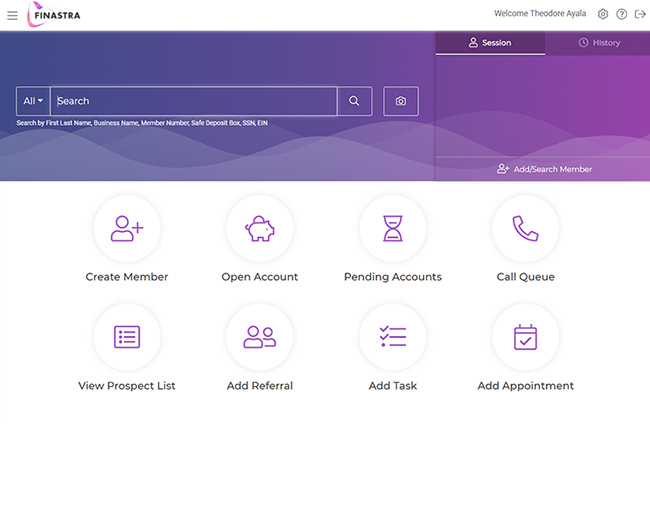Open camera scan search button

click(x=400, y=101)
